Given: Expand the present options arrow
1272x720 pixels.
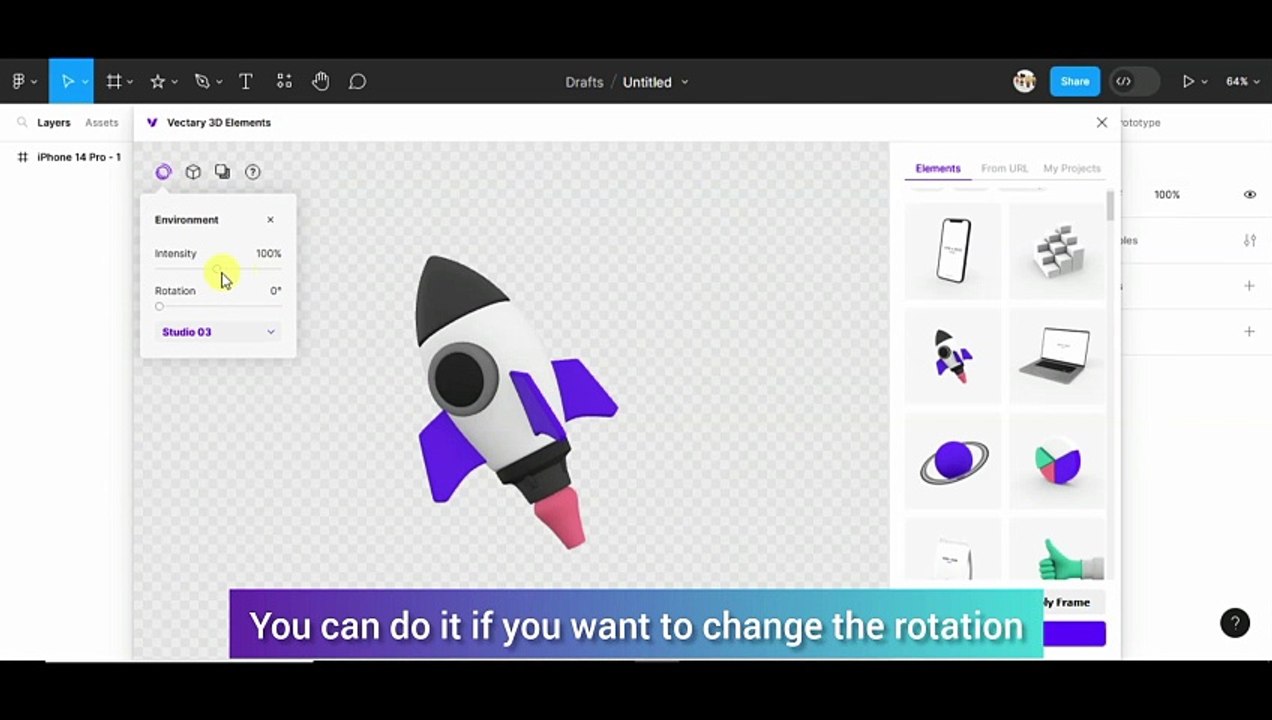Looking at the screenshot, I should click(x=1204, y=82).
